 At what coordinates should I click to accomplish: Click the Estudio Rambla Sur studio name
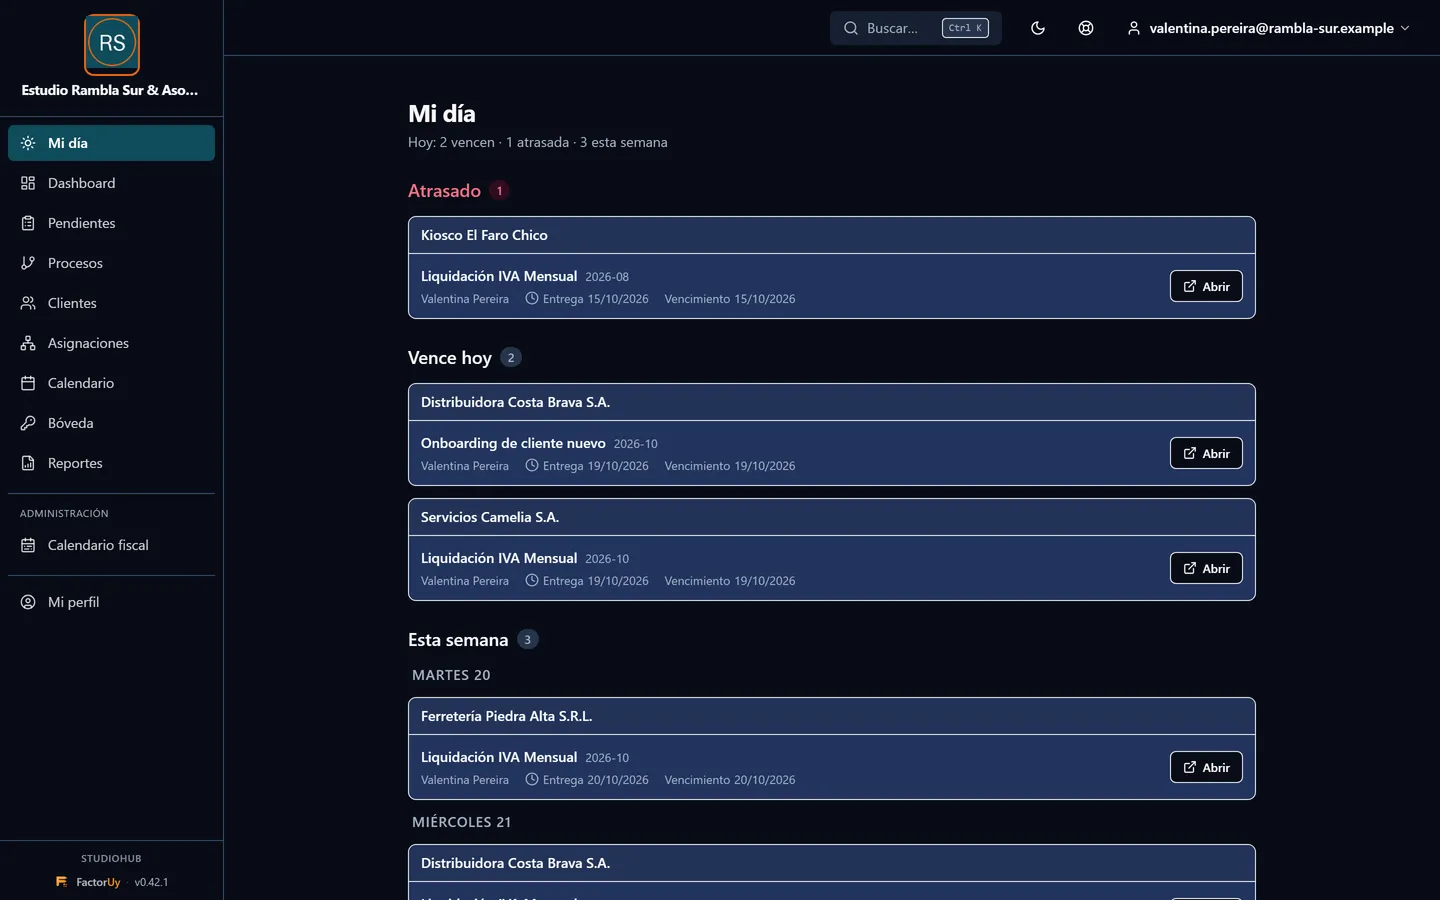(110, 90)
